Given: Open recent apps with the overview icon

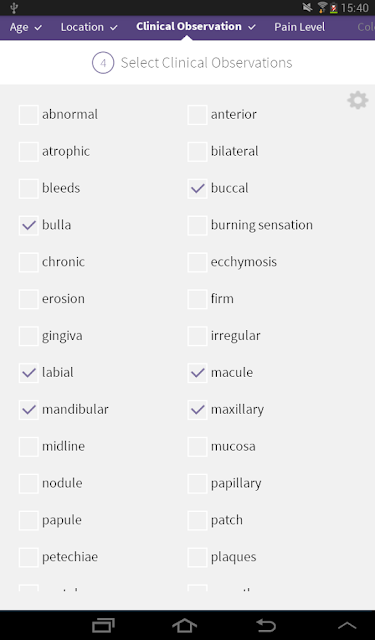Looking at the screenshot, I should [x=103, y=625].
